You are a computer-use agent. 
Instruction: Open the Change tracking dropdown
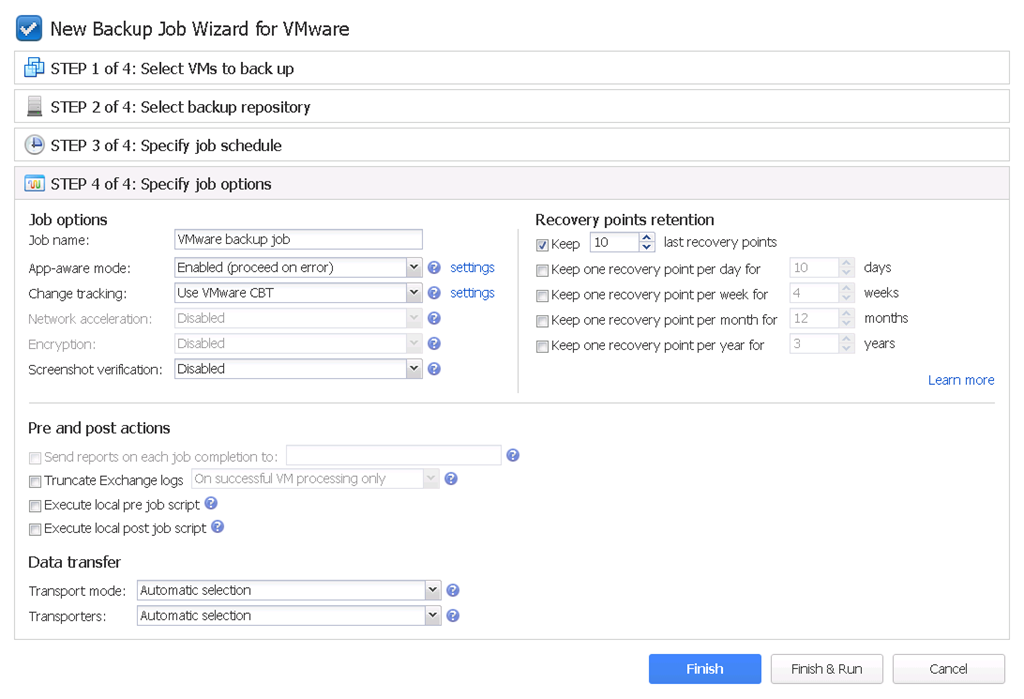(x=414, y=293)
